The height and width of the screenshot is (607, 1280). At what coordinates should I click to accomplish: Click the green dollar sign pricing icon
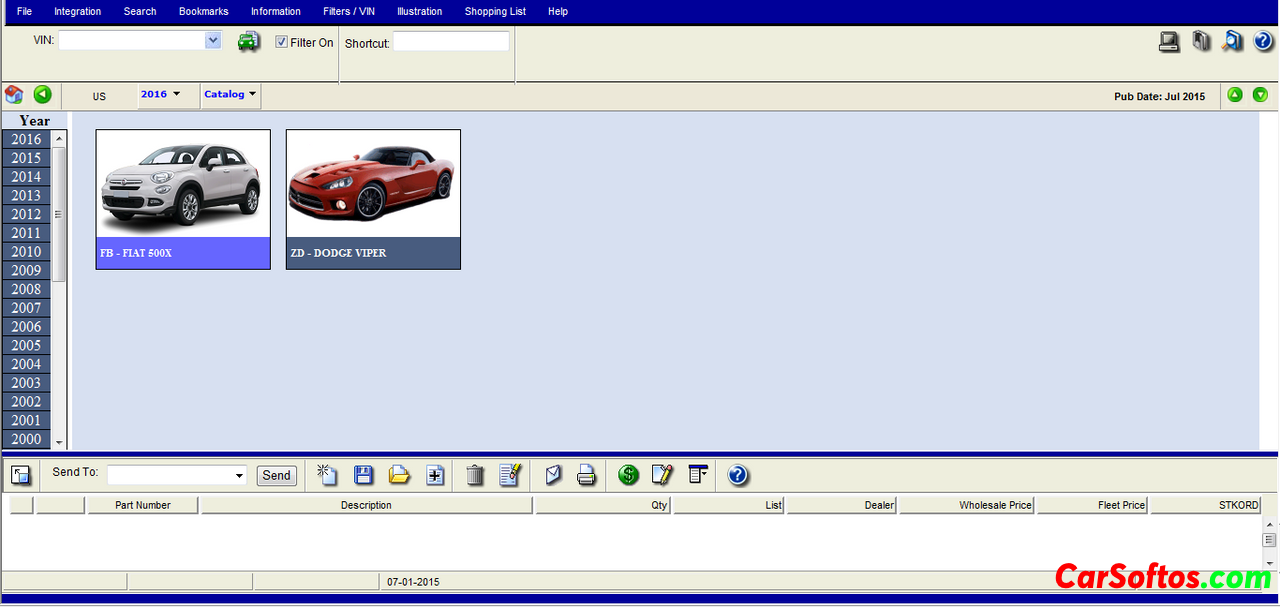[628, 475]
